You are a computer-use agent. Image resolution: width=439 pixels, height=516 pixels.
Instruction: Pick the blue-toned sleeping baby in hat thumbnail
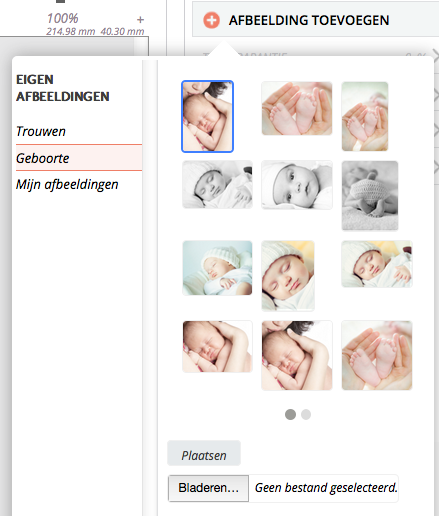(217, 268)
